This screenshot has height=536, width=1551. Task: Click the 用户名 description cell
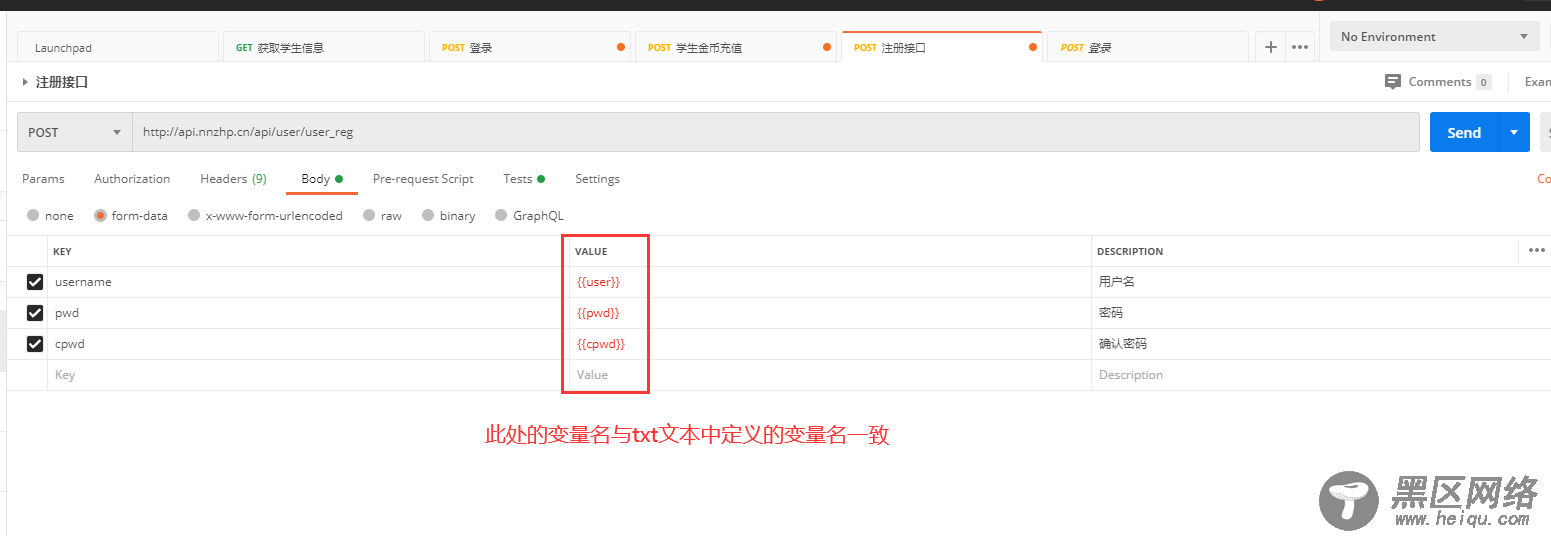(x=1320, y=282)
